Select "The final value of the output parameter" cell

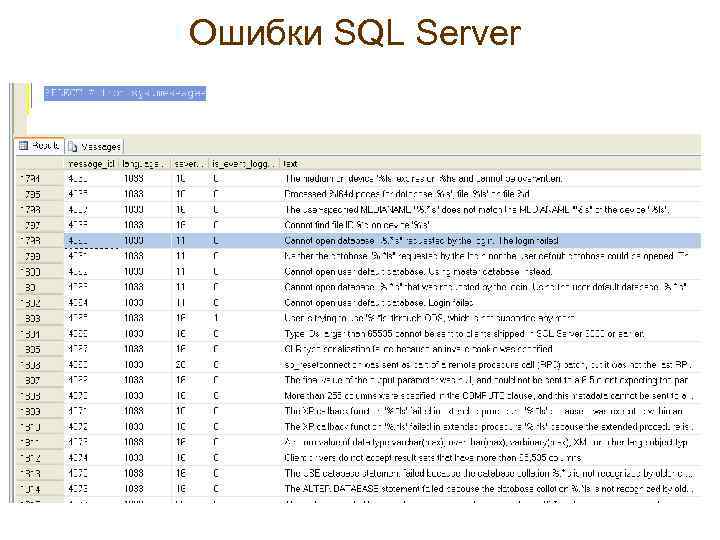pyautogui.click(x=490, y=380)
